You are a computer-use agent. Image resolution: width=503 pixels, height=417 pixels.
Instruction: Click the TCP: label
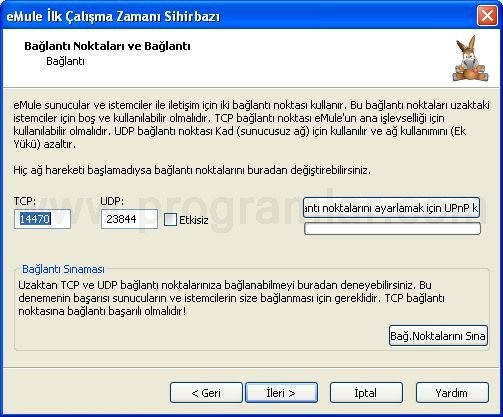pos(25,201)
